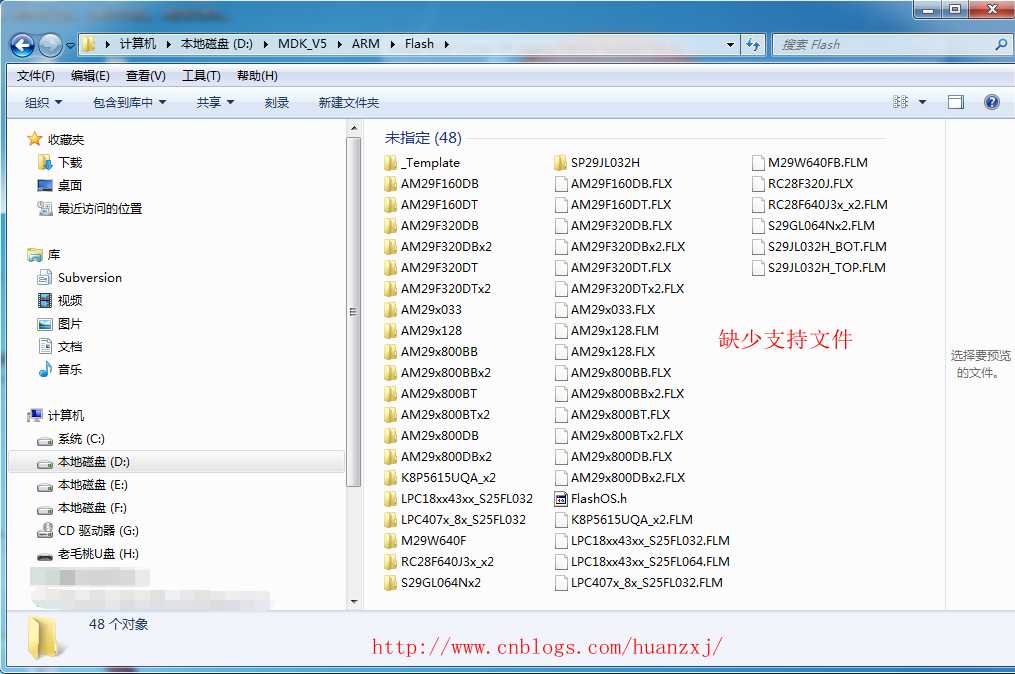Click the refresh button beside address bar
Image resolution: width=1015 pixels, height=674 pixels.
click(752, 44)
